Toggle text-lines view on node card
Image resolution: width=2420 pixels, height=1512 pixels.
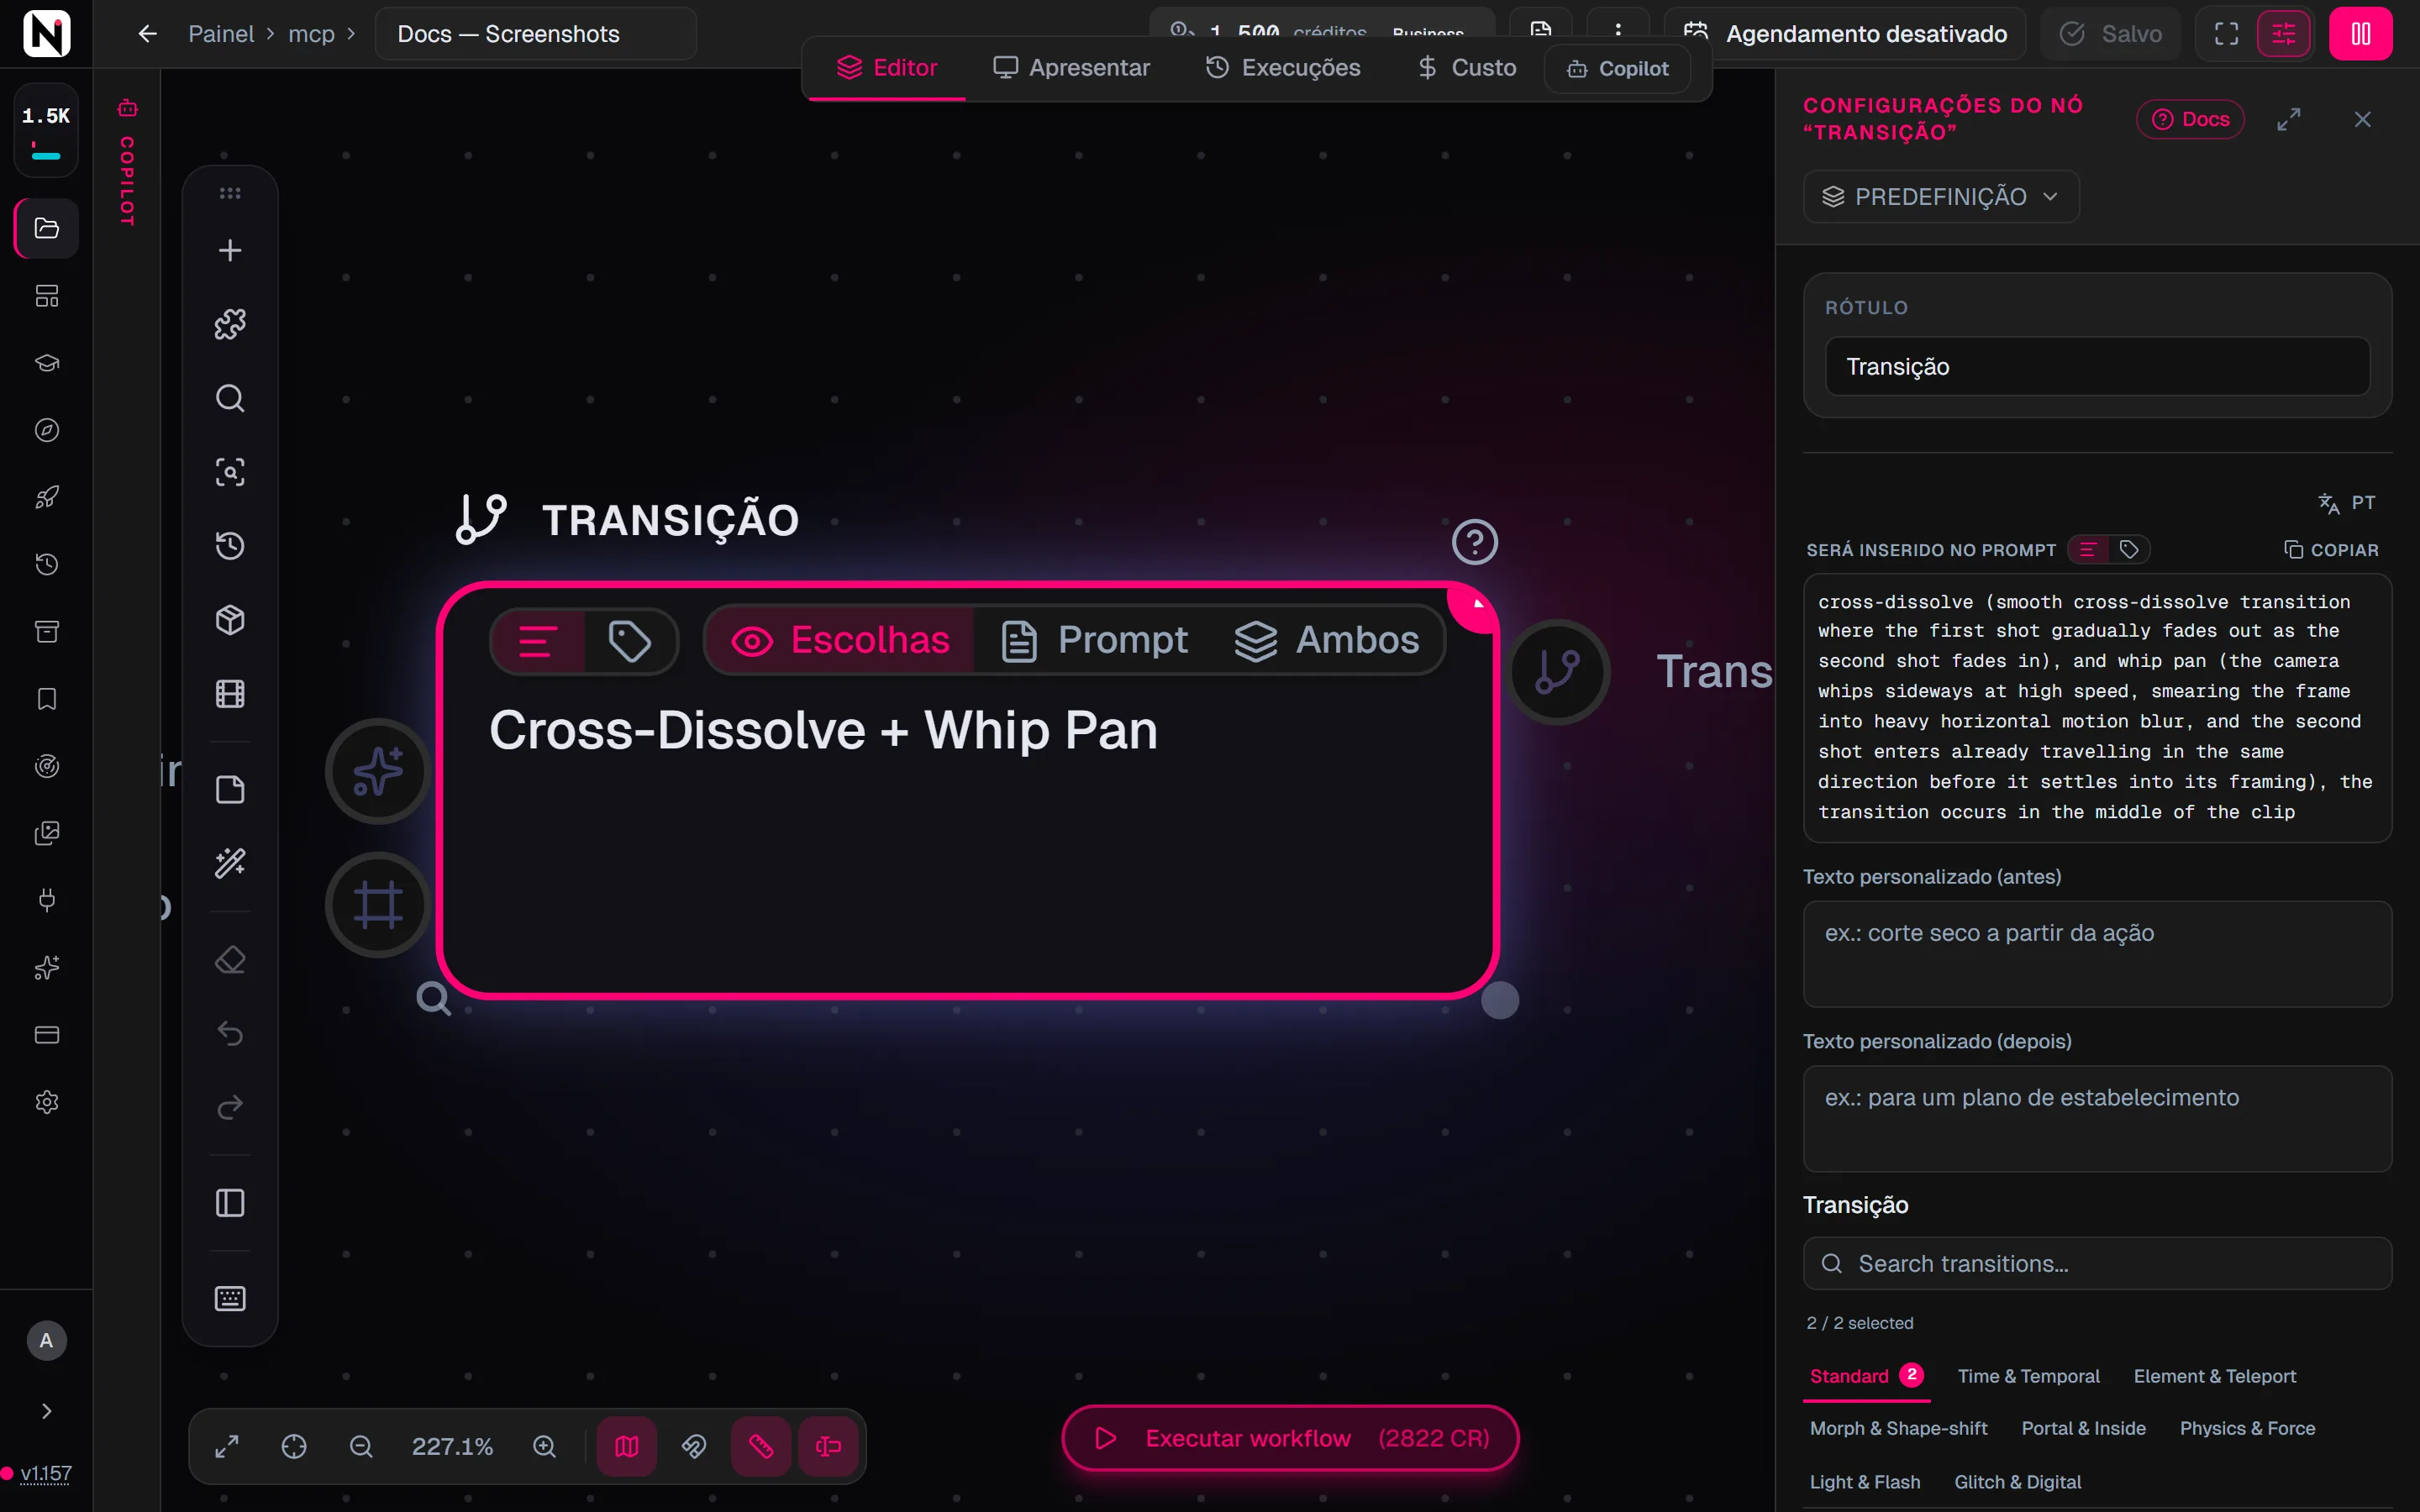click(x=538, y=641)
